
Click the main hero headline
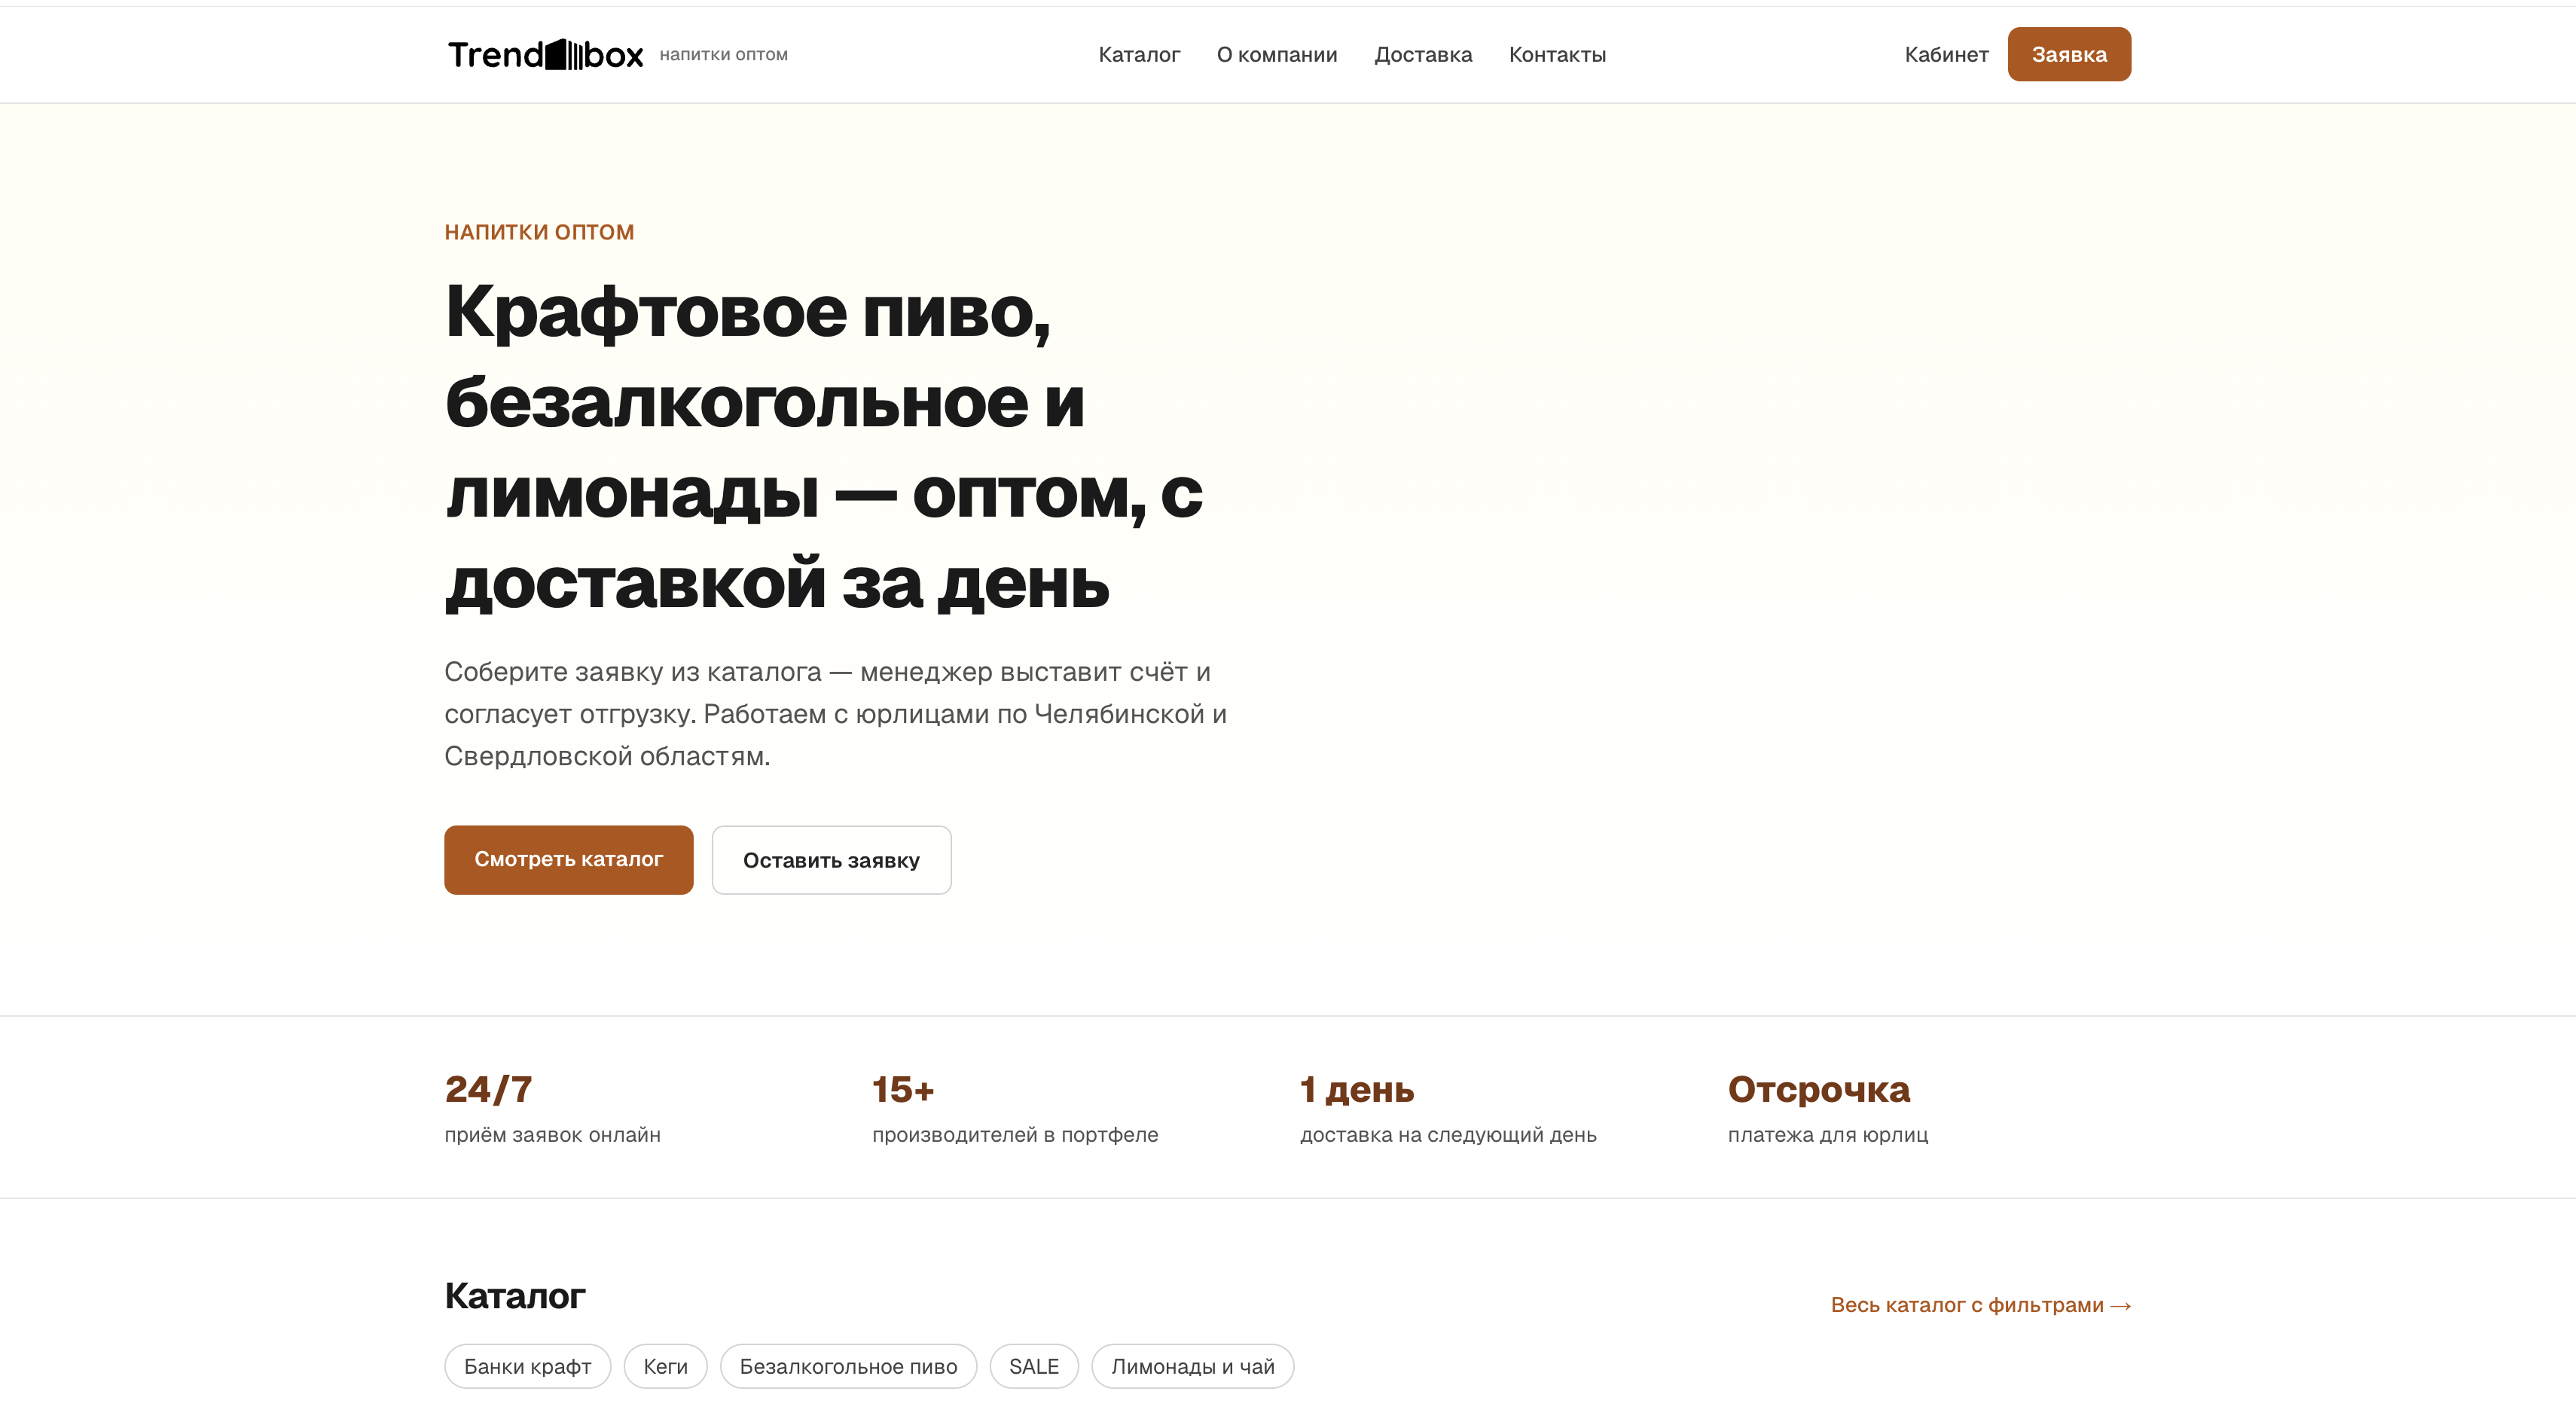pyautogui.click(x=824, y=447)
